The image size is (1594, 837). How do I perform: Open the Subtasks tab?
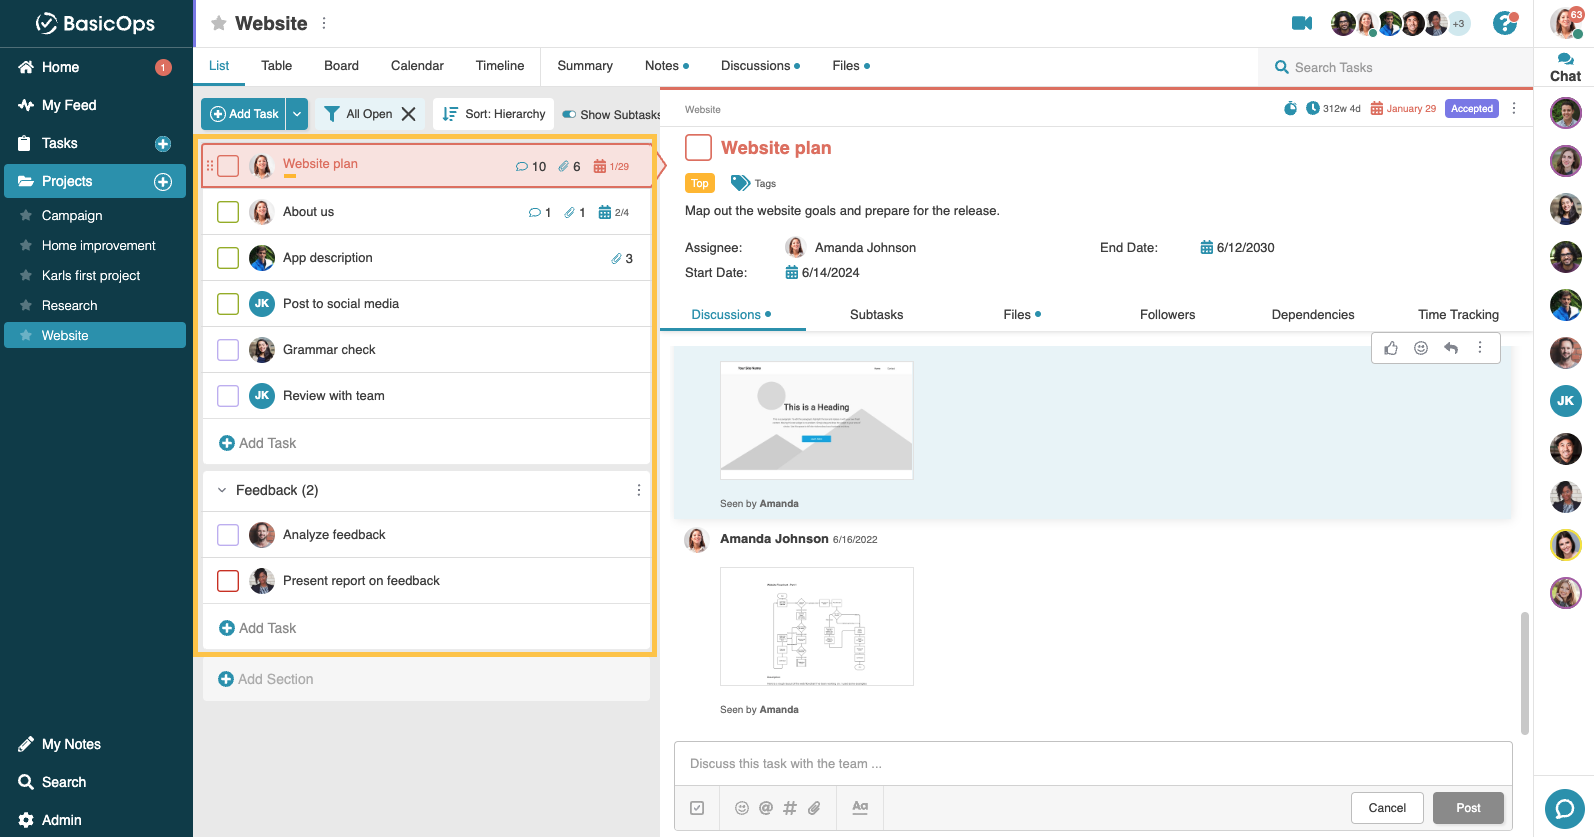876,315
